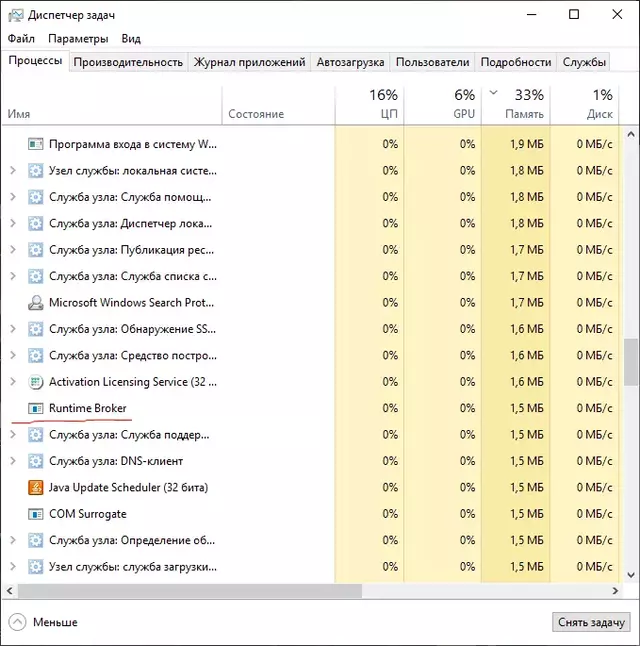The width and height of the screenshot is (640, 646).
Task: Switch to the Производительность tab
Action: click(x=128, y=62)
